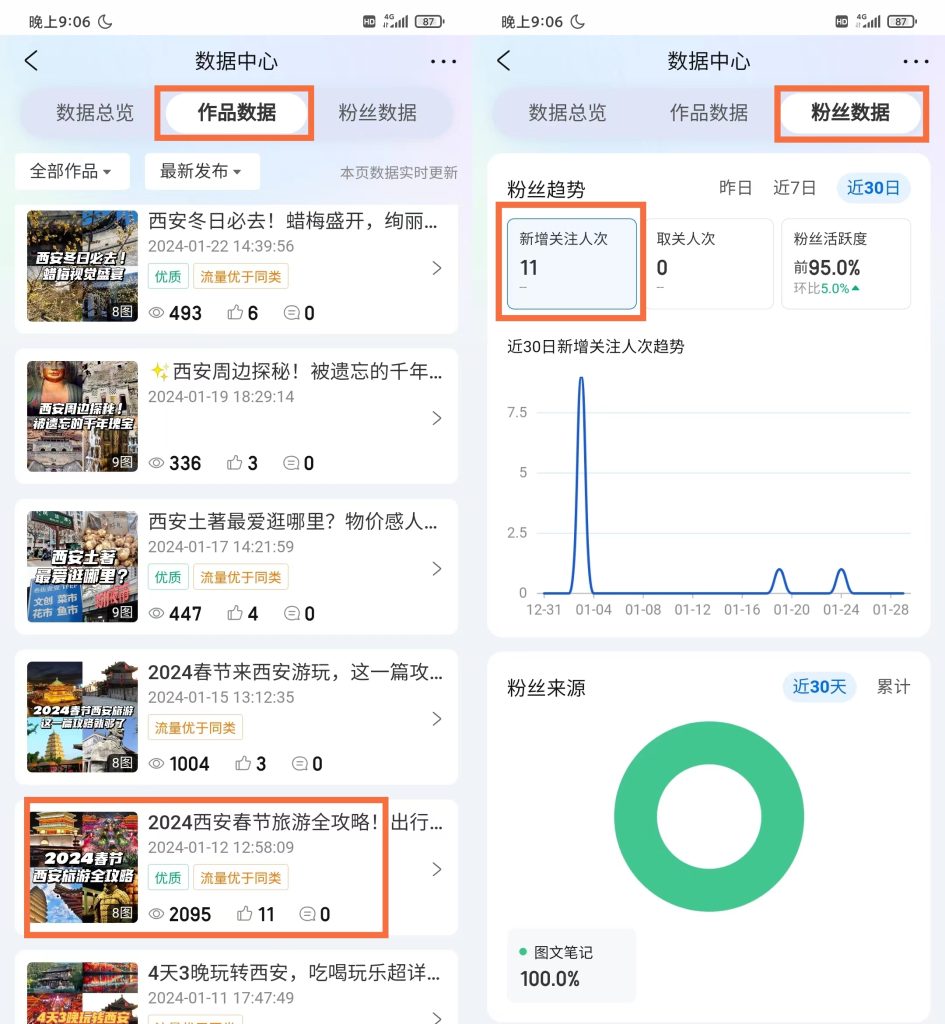Viewport: 945px width, 1024px height.
Task: Tap the 本页数据实时更新 notice text
Action: click(398, 172)
